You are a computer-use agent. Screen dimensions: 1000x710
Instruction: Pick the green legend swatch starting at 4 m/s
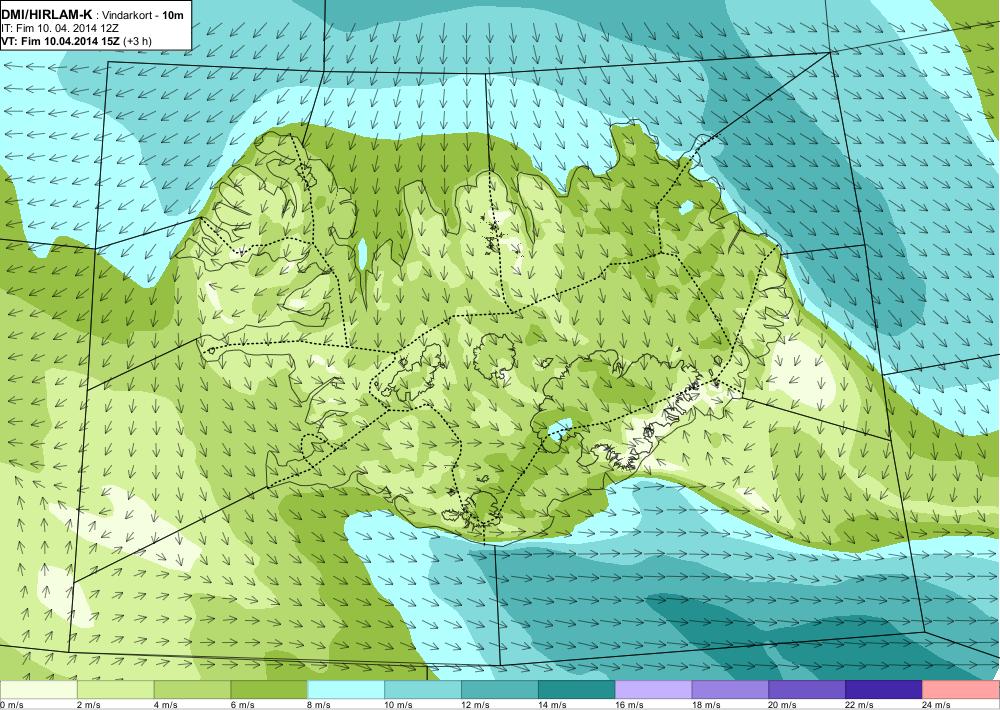point(192,690)
